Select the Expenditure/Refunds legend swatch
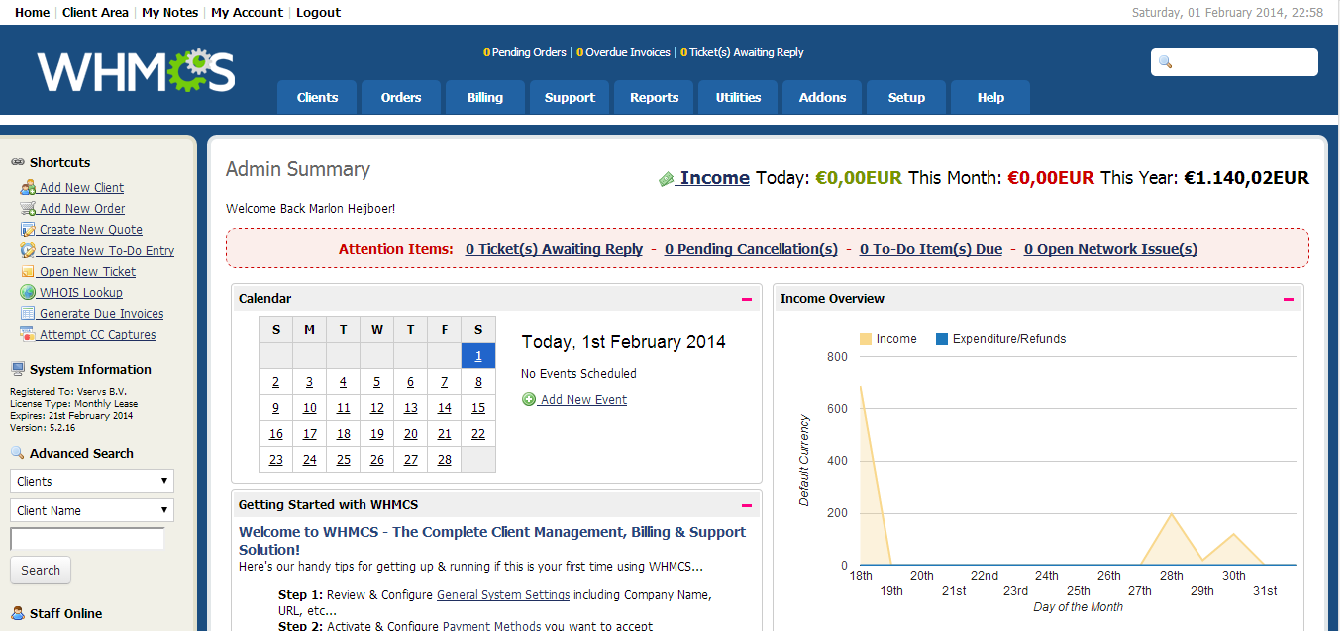The height and width of the screenshot is (631, 1340). pos(942,339)
